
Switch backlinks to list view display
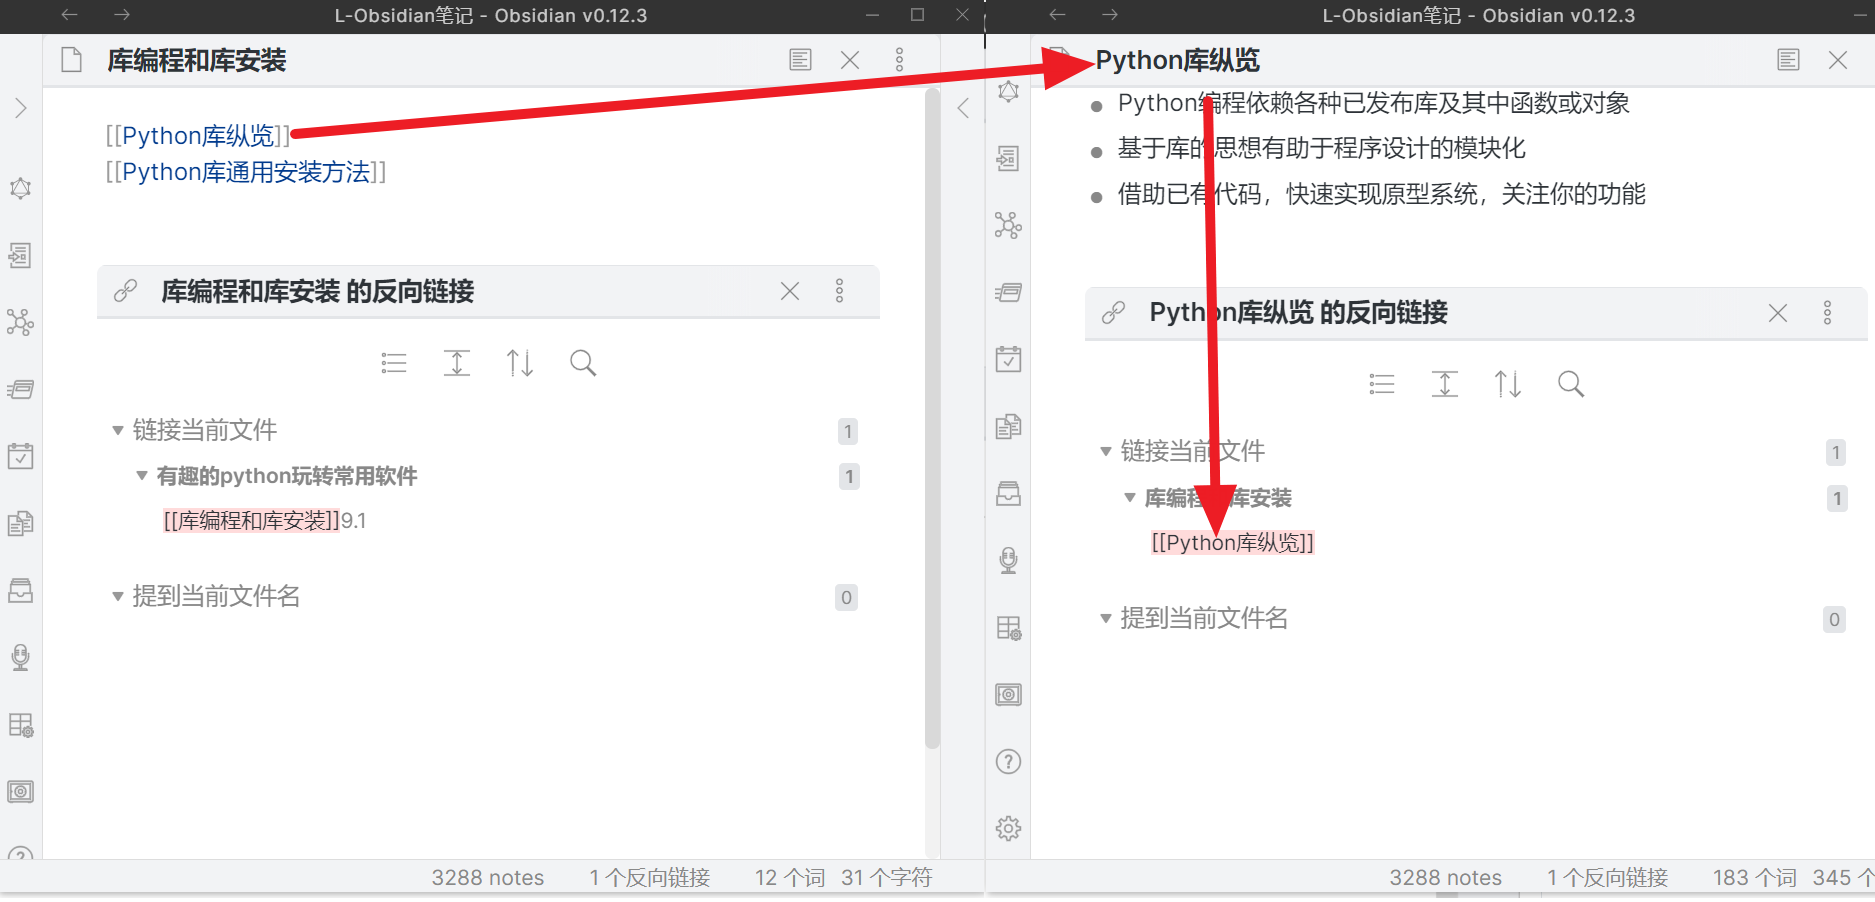click(x=393, y=363)
